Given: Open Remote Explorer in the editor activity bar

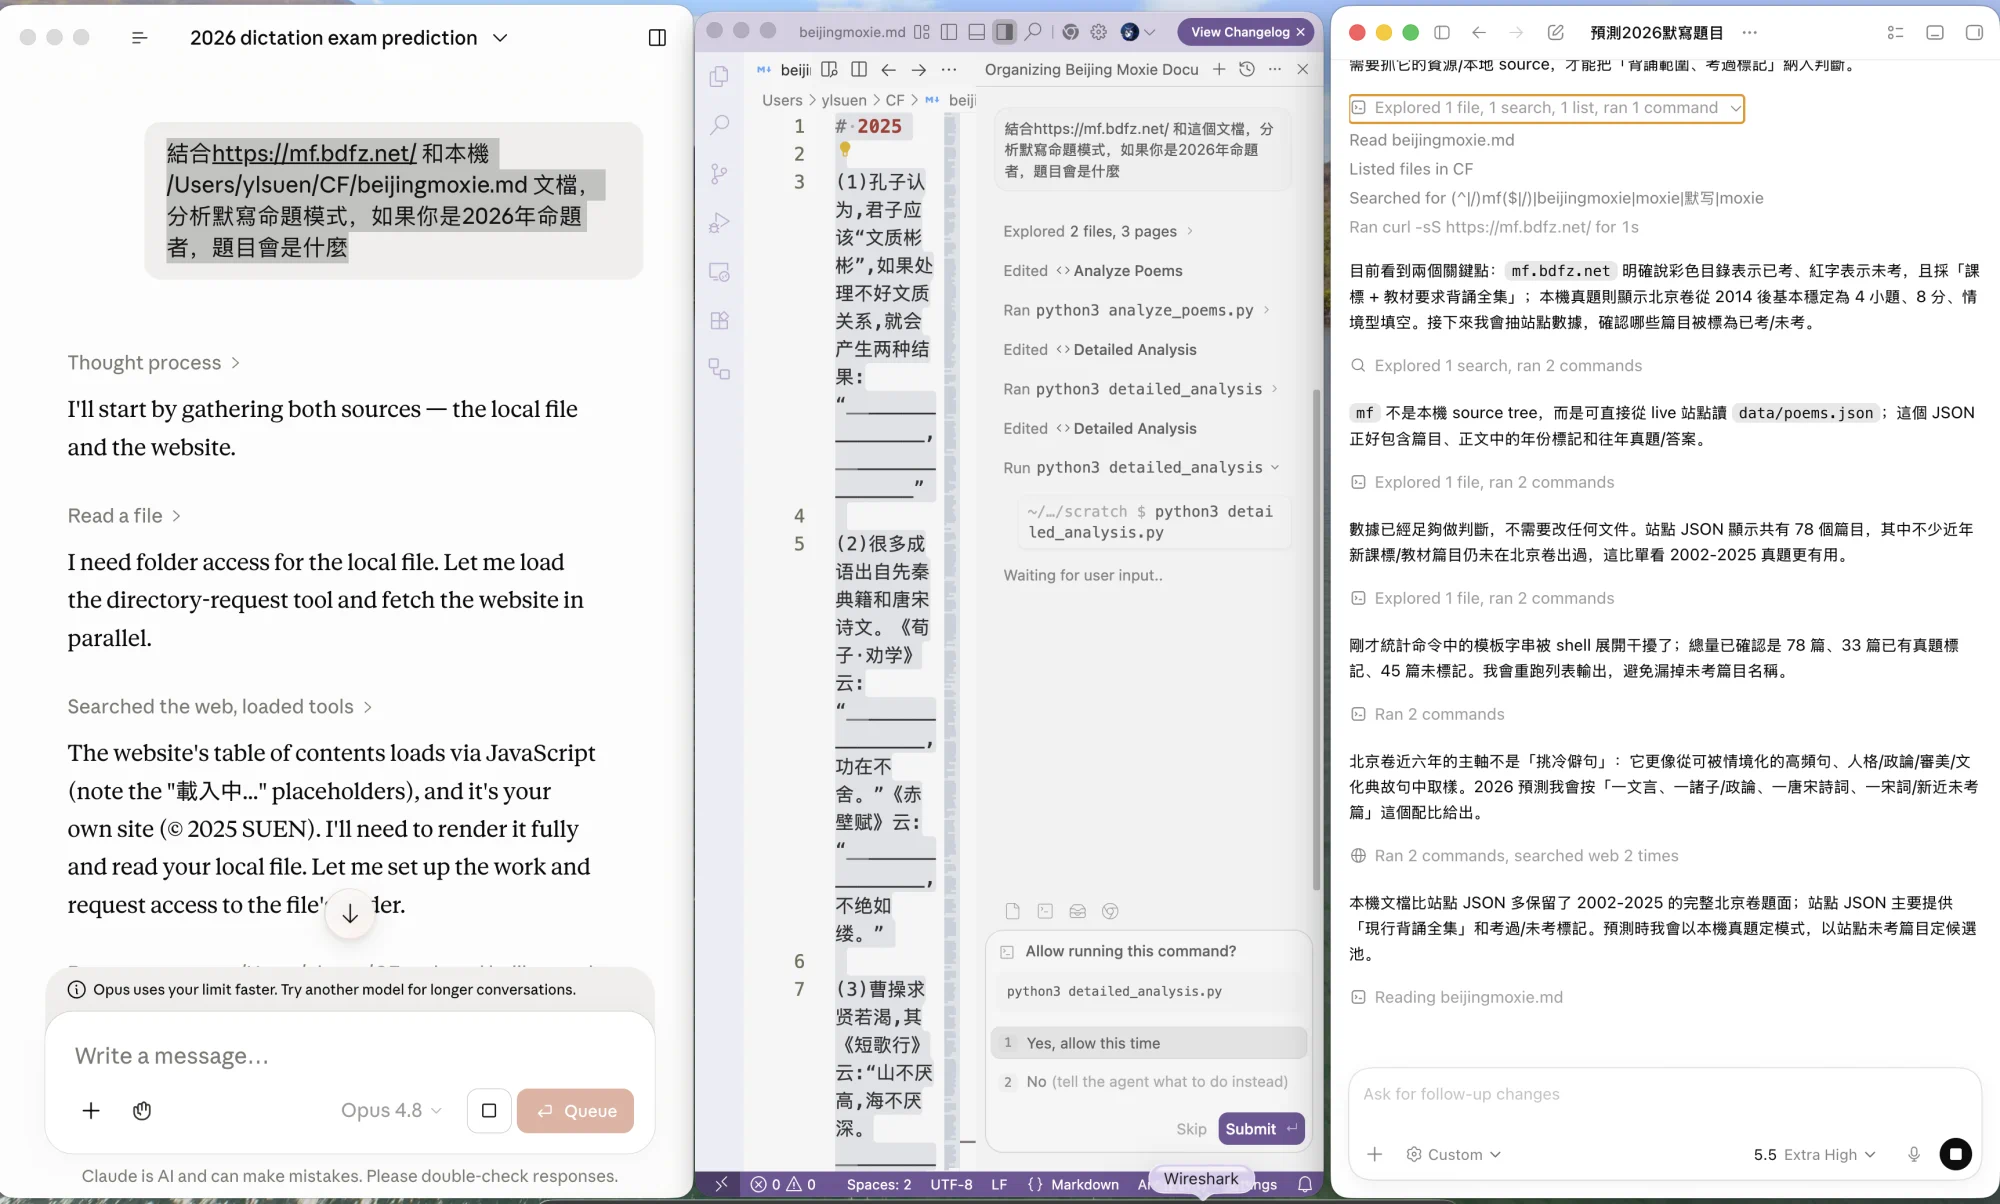Looking at the screenshot, I should (719, 272).
